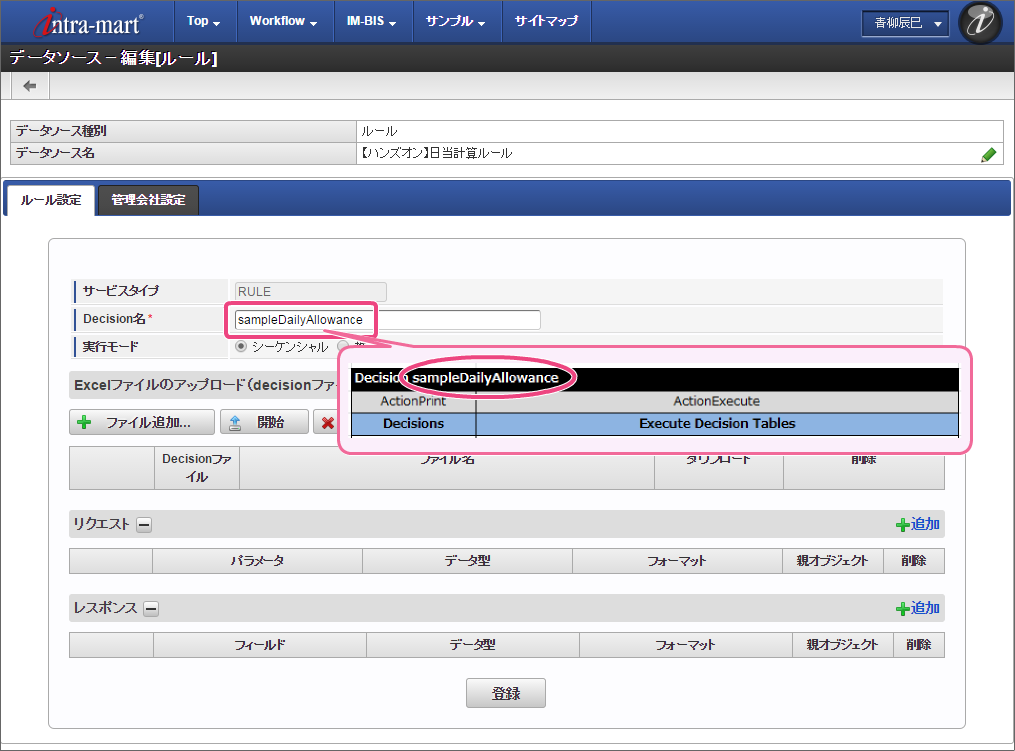Click the ファイル追加... button
Image resolution: width=1015 pixels, height=751 pixels.
142,422
